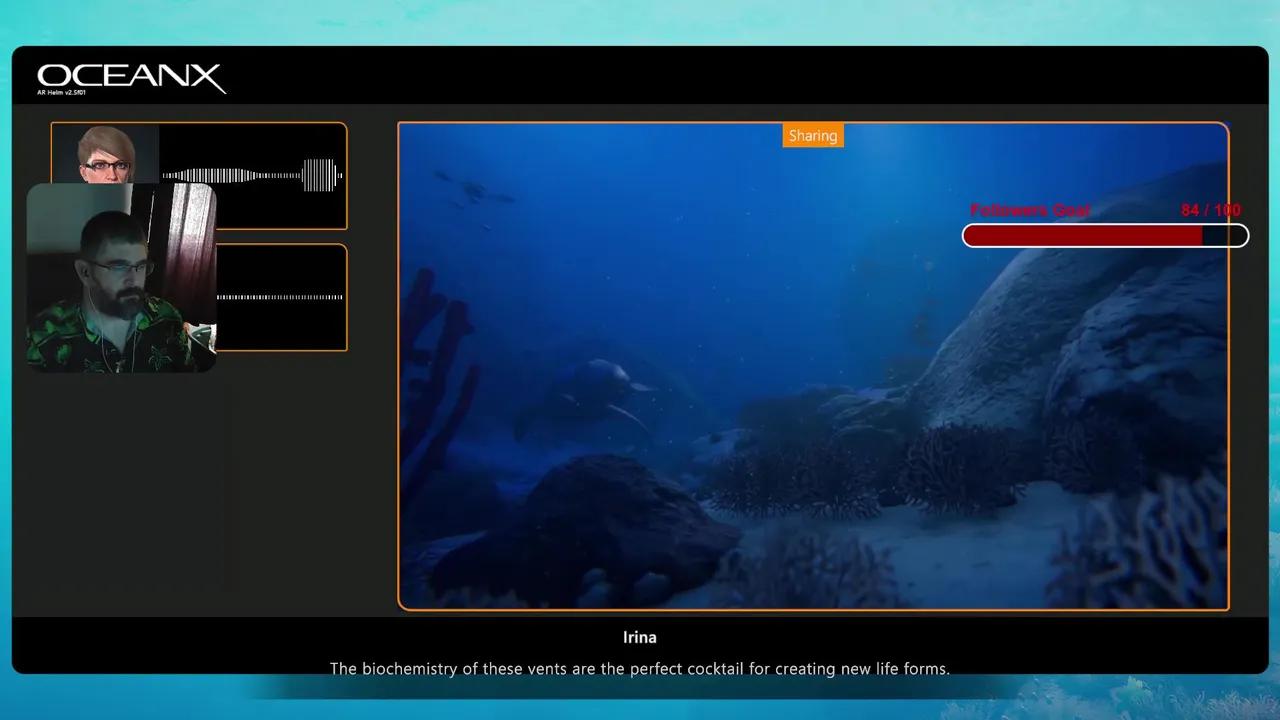
Task: Click the subtitle line about vents
Action: click(640, 668)
